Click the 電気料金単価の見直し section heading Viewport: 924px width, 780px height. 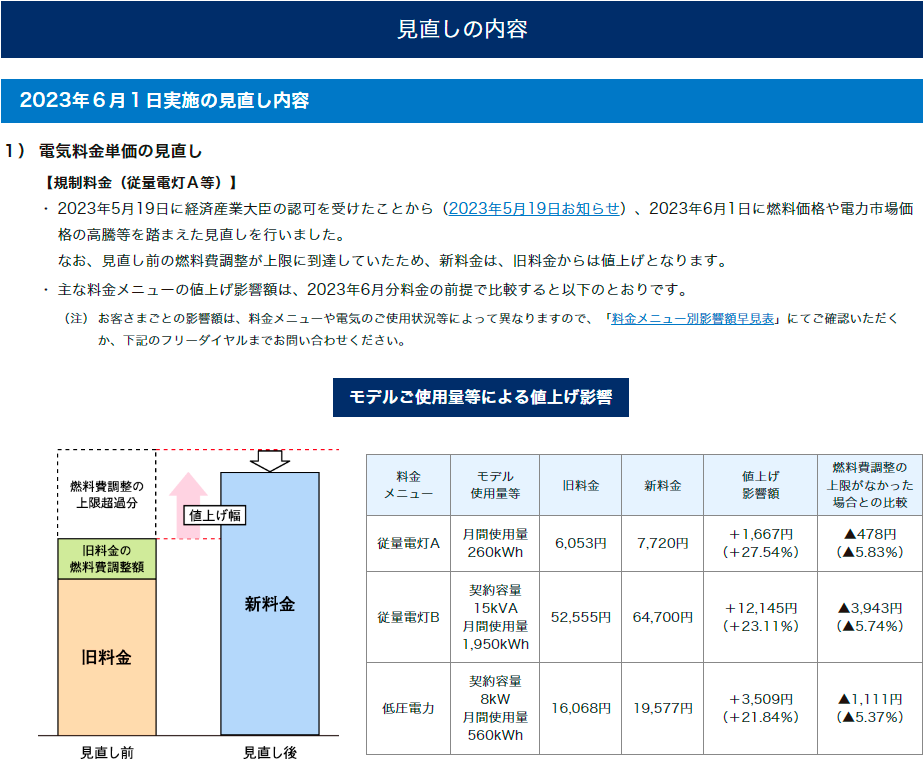point(120,151)
